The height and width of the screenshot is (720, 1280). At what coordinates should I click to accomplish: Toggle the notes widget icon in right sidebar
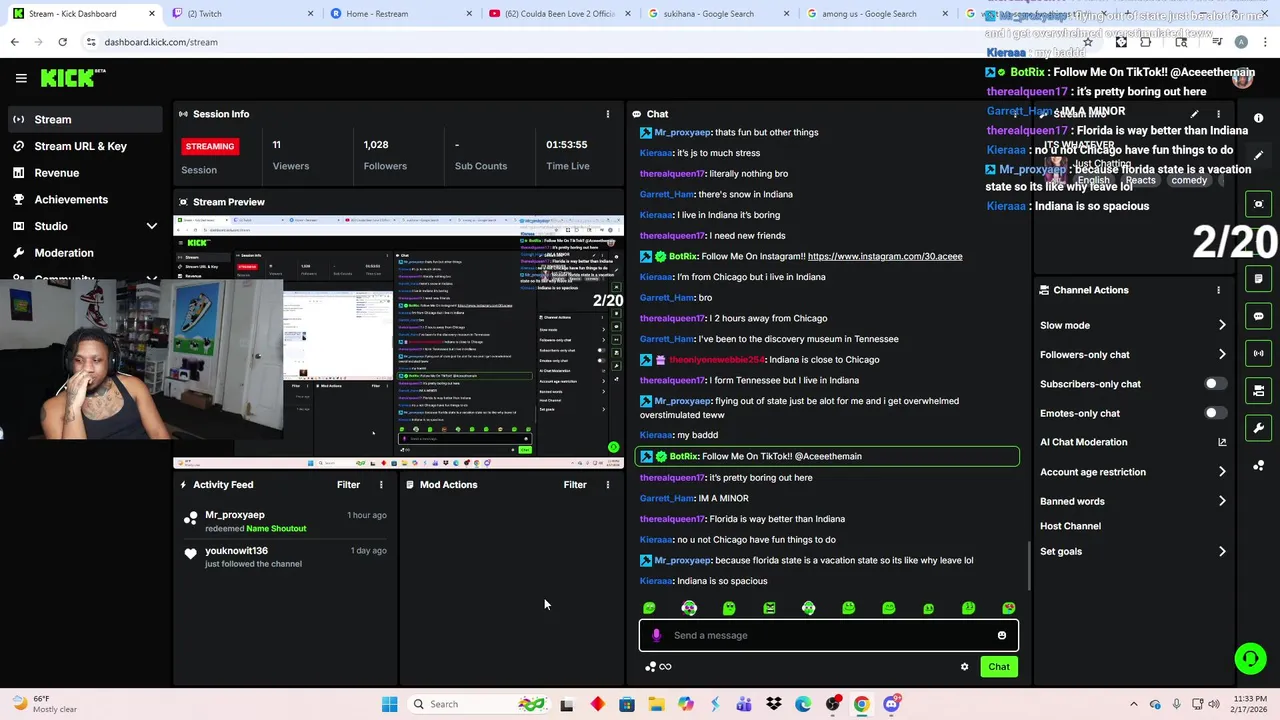[x=1259, y=279]
